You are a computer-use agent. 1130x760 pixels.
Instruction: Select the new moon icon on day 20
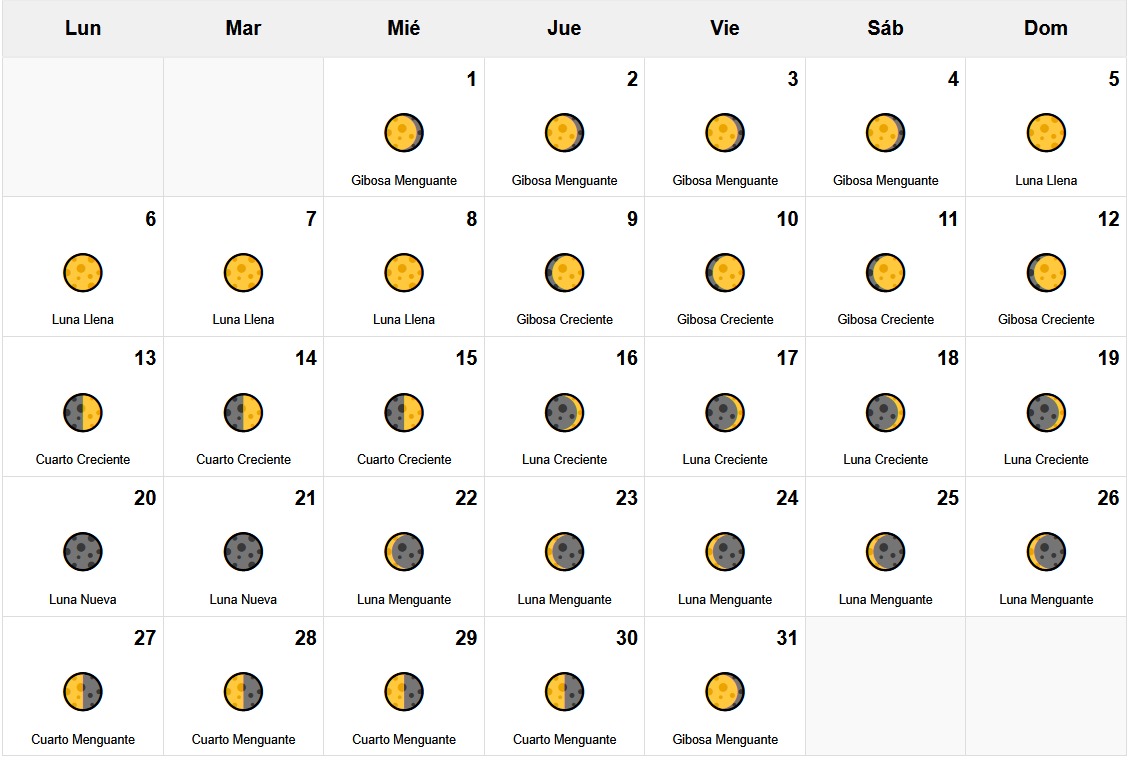click(x=83, y=552)
